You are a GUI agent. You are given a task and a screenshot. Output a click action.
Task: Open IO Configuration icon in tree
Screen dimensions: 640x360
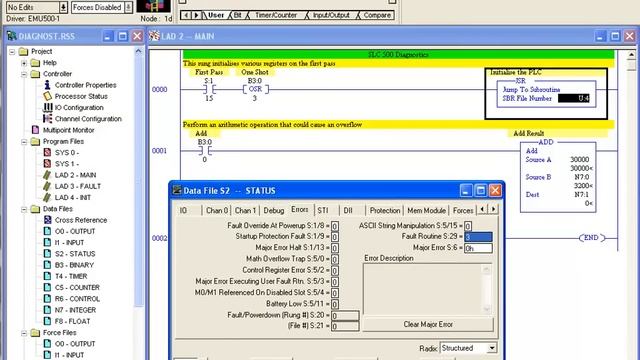[x=47, y=107]
